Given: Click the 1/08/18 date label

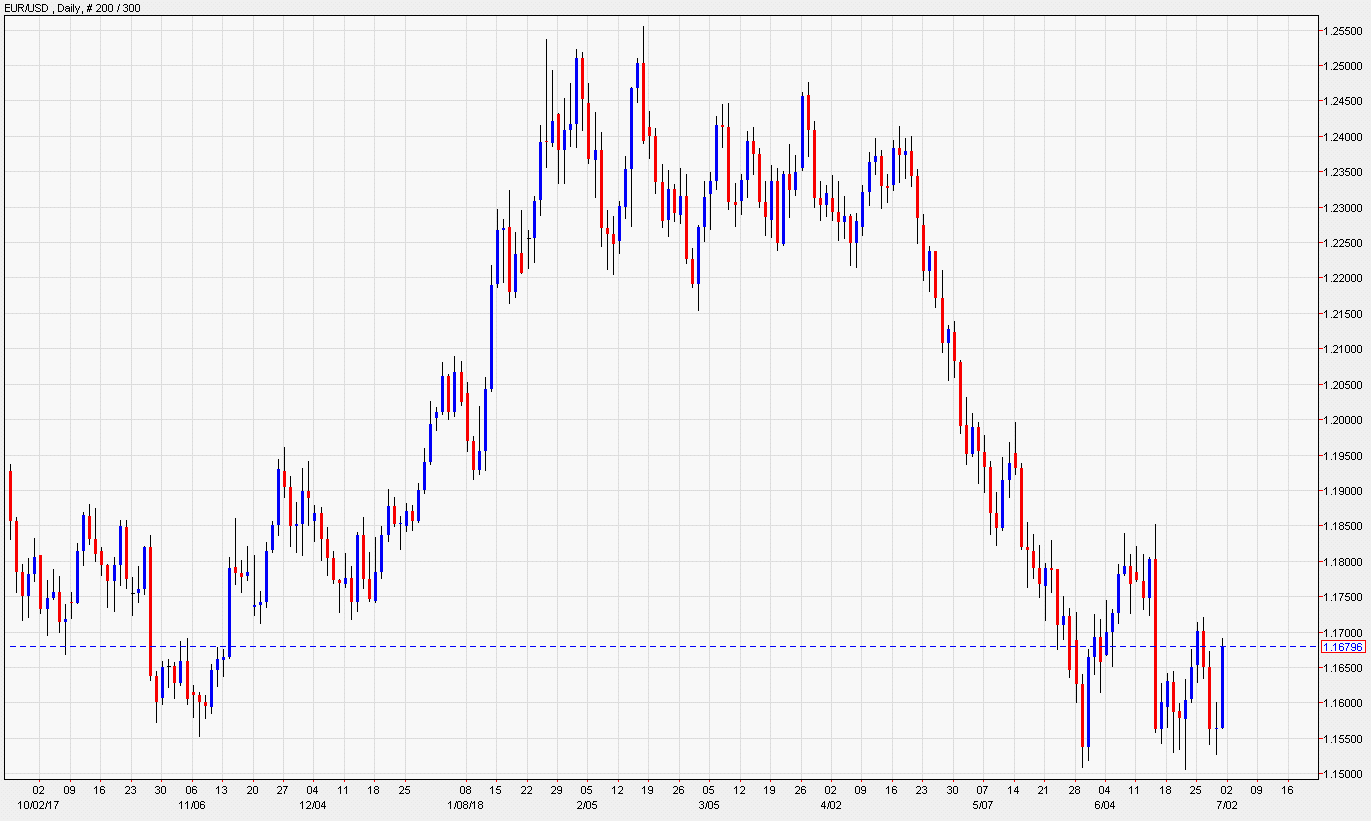Looking at the screenshot, I should (x=465, y=804).
